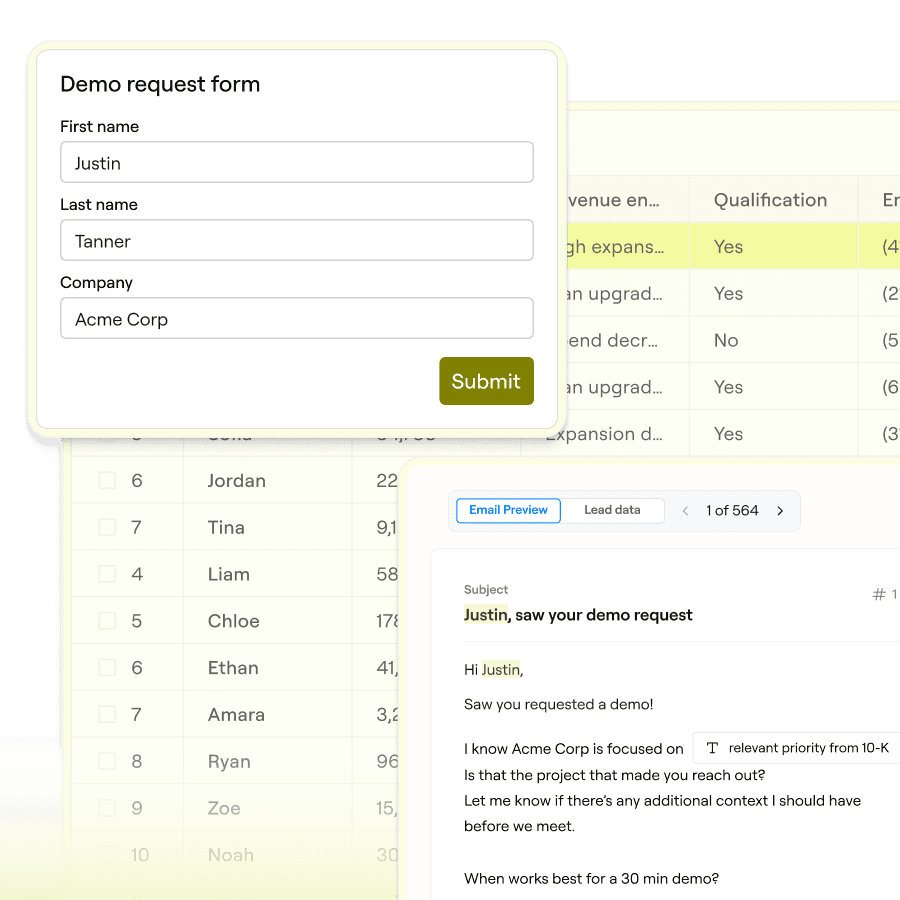Image resolution: width=900 pixels, height=900 pixels.
Task: Open the 'relevant priority from 10-K' variable chip
Action: click(797, 748)
